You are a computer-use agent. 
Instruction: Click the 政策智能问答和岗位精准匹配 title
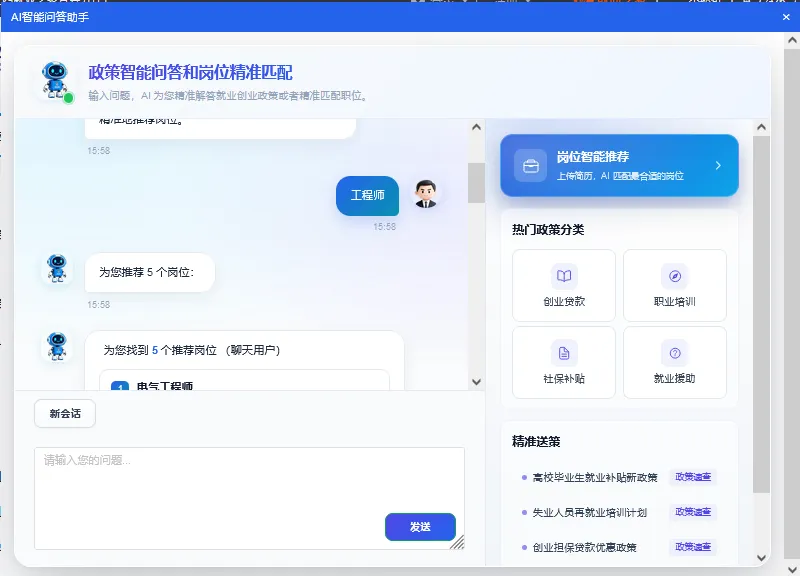(x=190, y=73)
